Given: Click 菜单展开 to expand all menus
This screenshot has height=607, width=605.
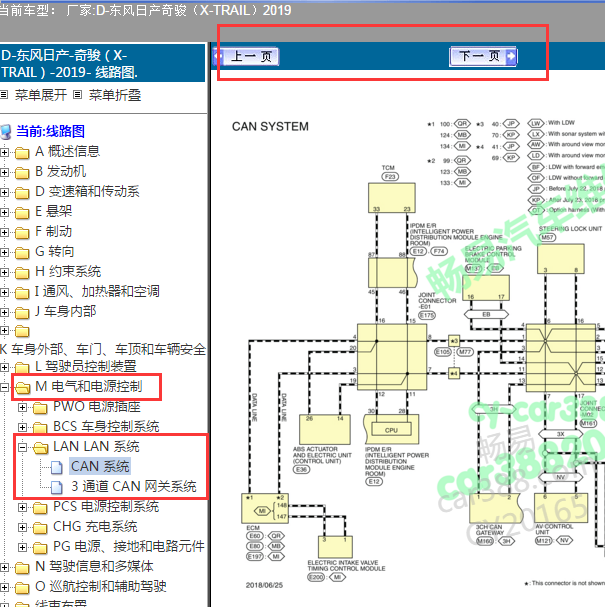Looking at the screenshot, I should [40, 95].
